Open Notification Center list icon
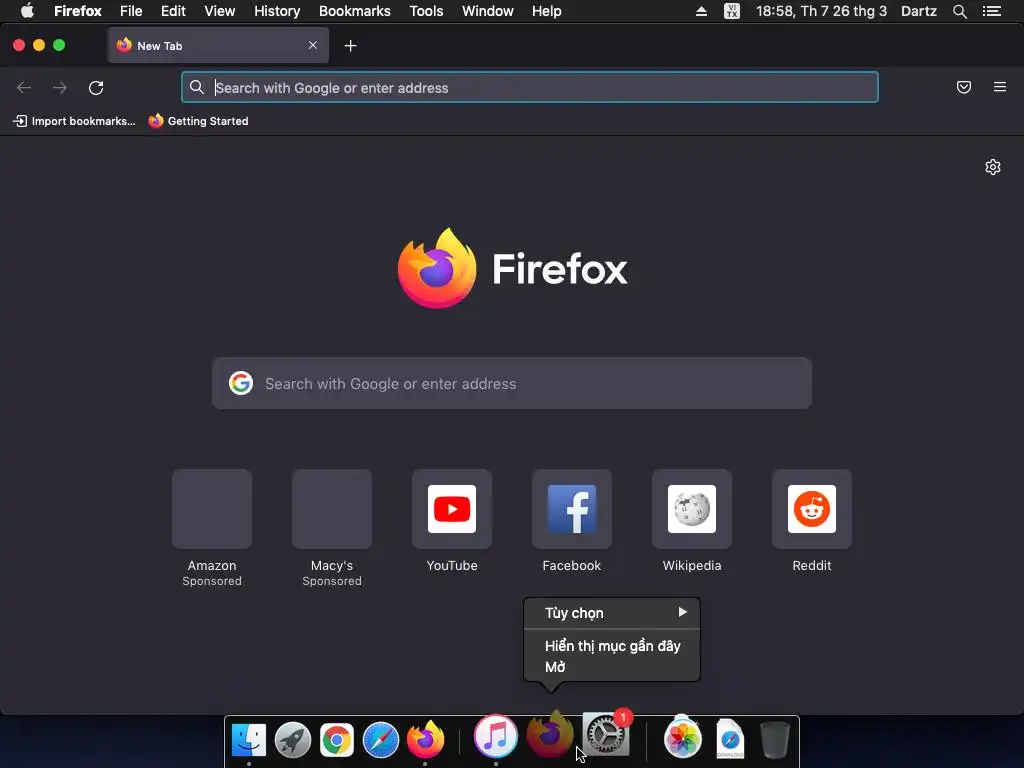The image size is (1024, 768). (992, 11)
